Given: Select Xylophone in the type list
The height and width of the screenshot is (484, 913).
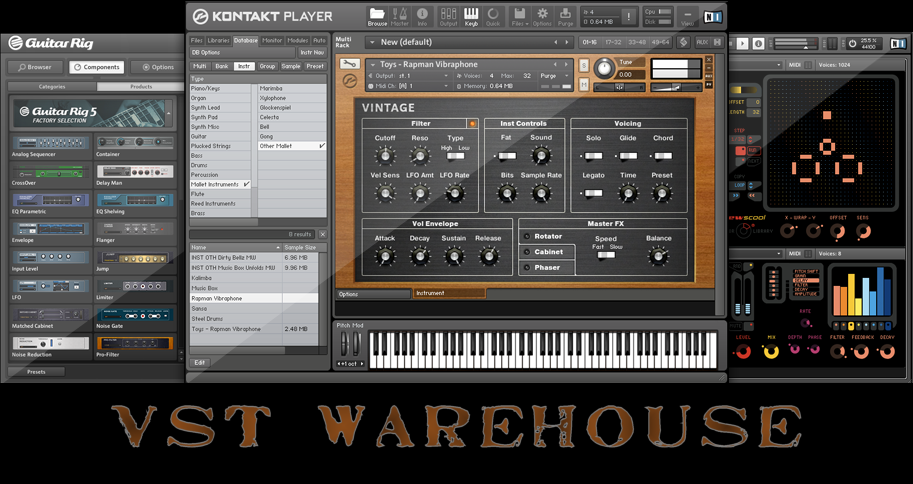Looking at the screenshot, I should [x=292, y=98].
